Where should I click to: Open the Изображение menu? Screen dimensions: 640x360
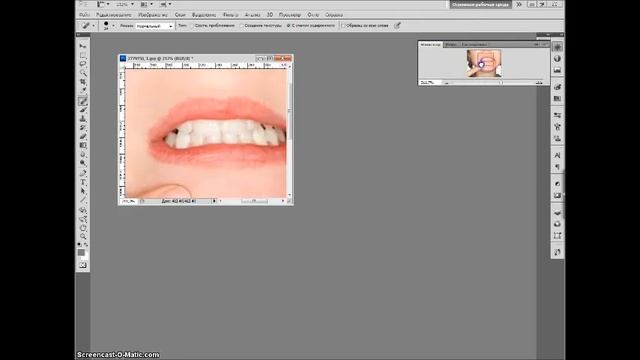pyautogui.click(x=153, y=15)
